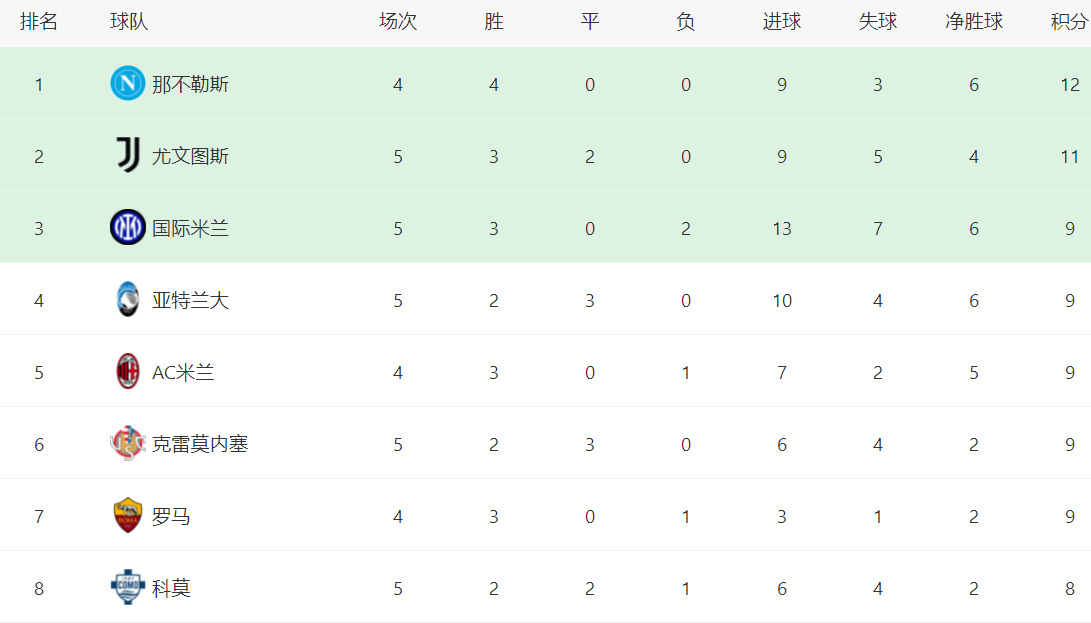Sort by the 积分 column header

tap(1069, 22)
